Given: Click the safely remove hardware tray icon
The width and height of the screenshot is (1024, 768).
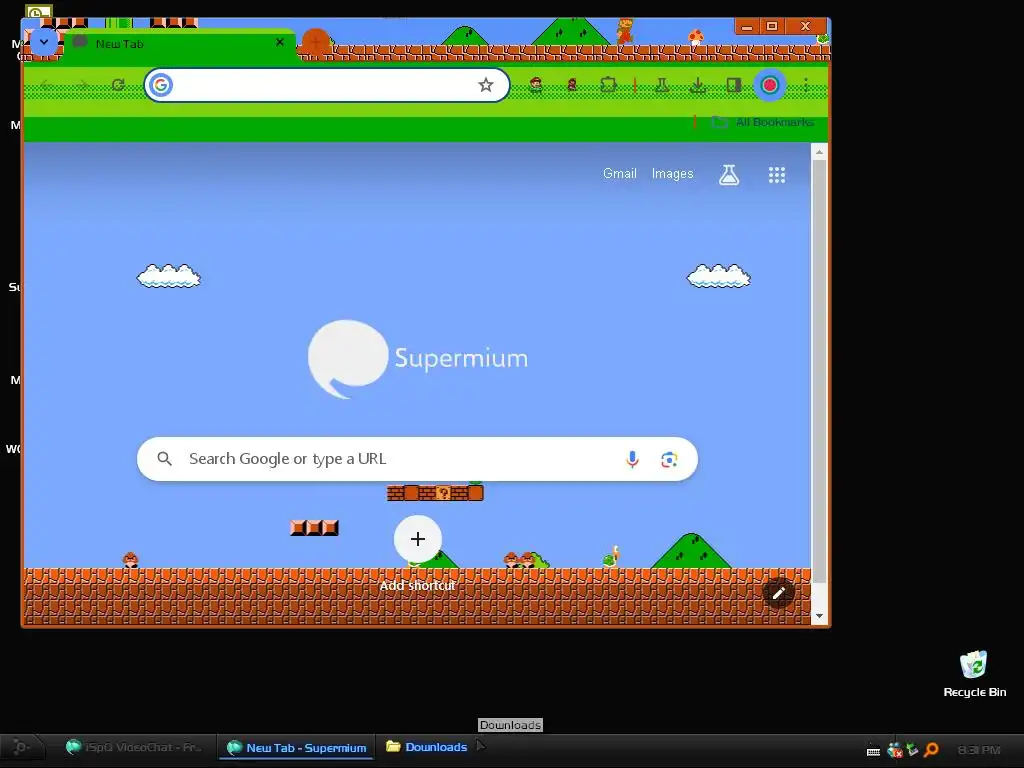Looking at the screenshot, I should 912,750.
